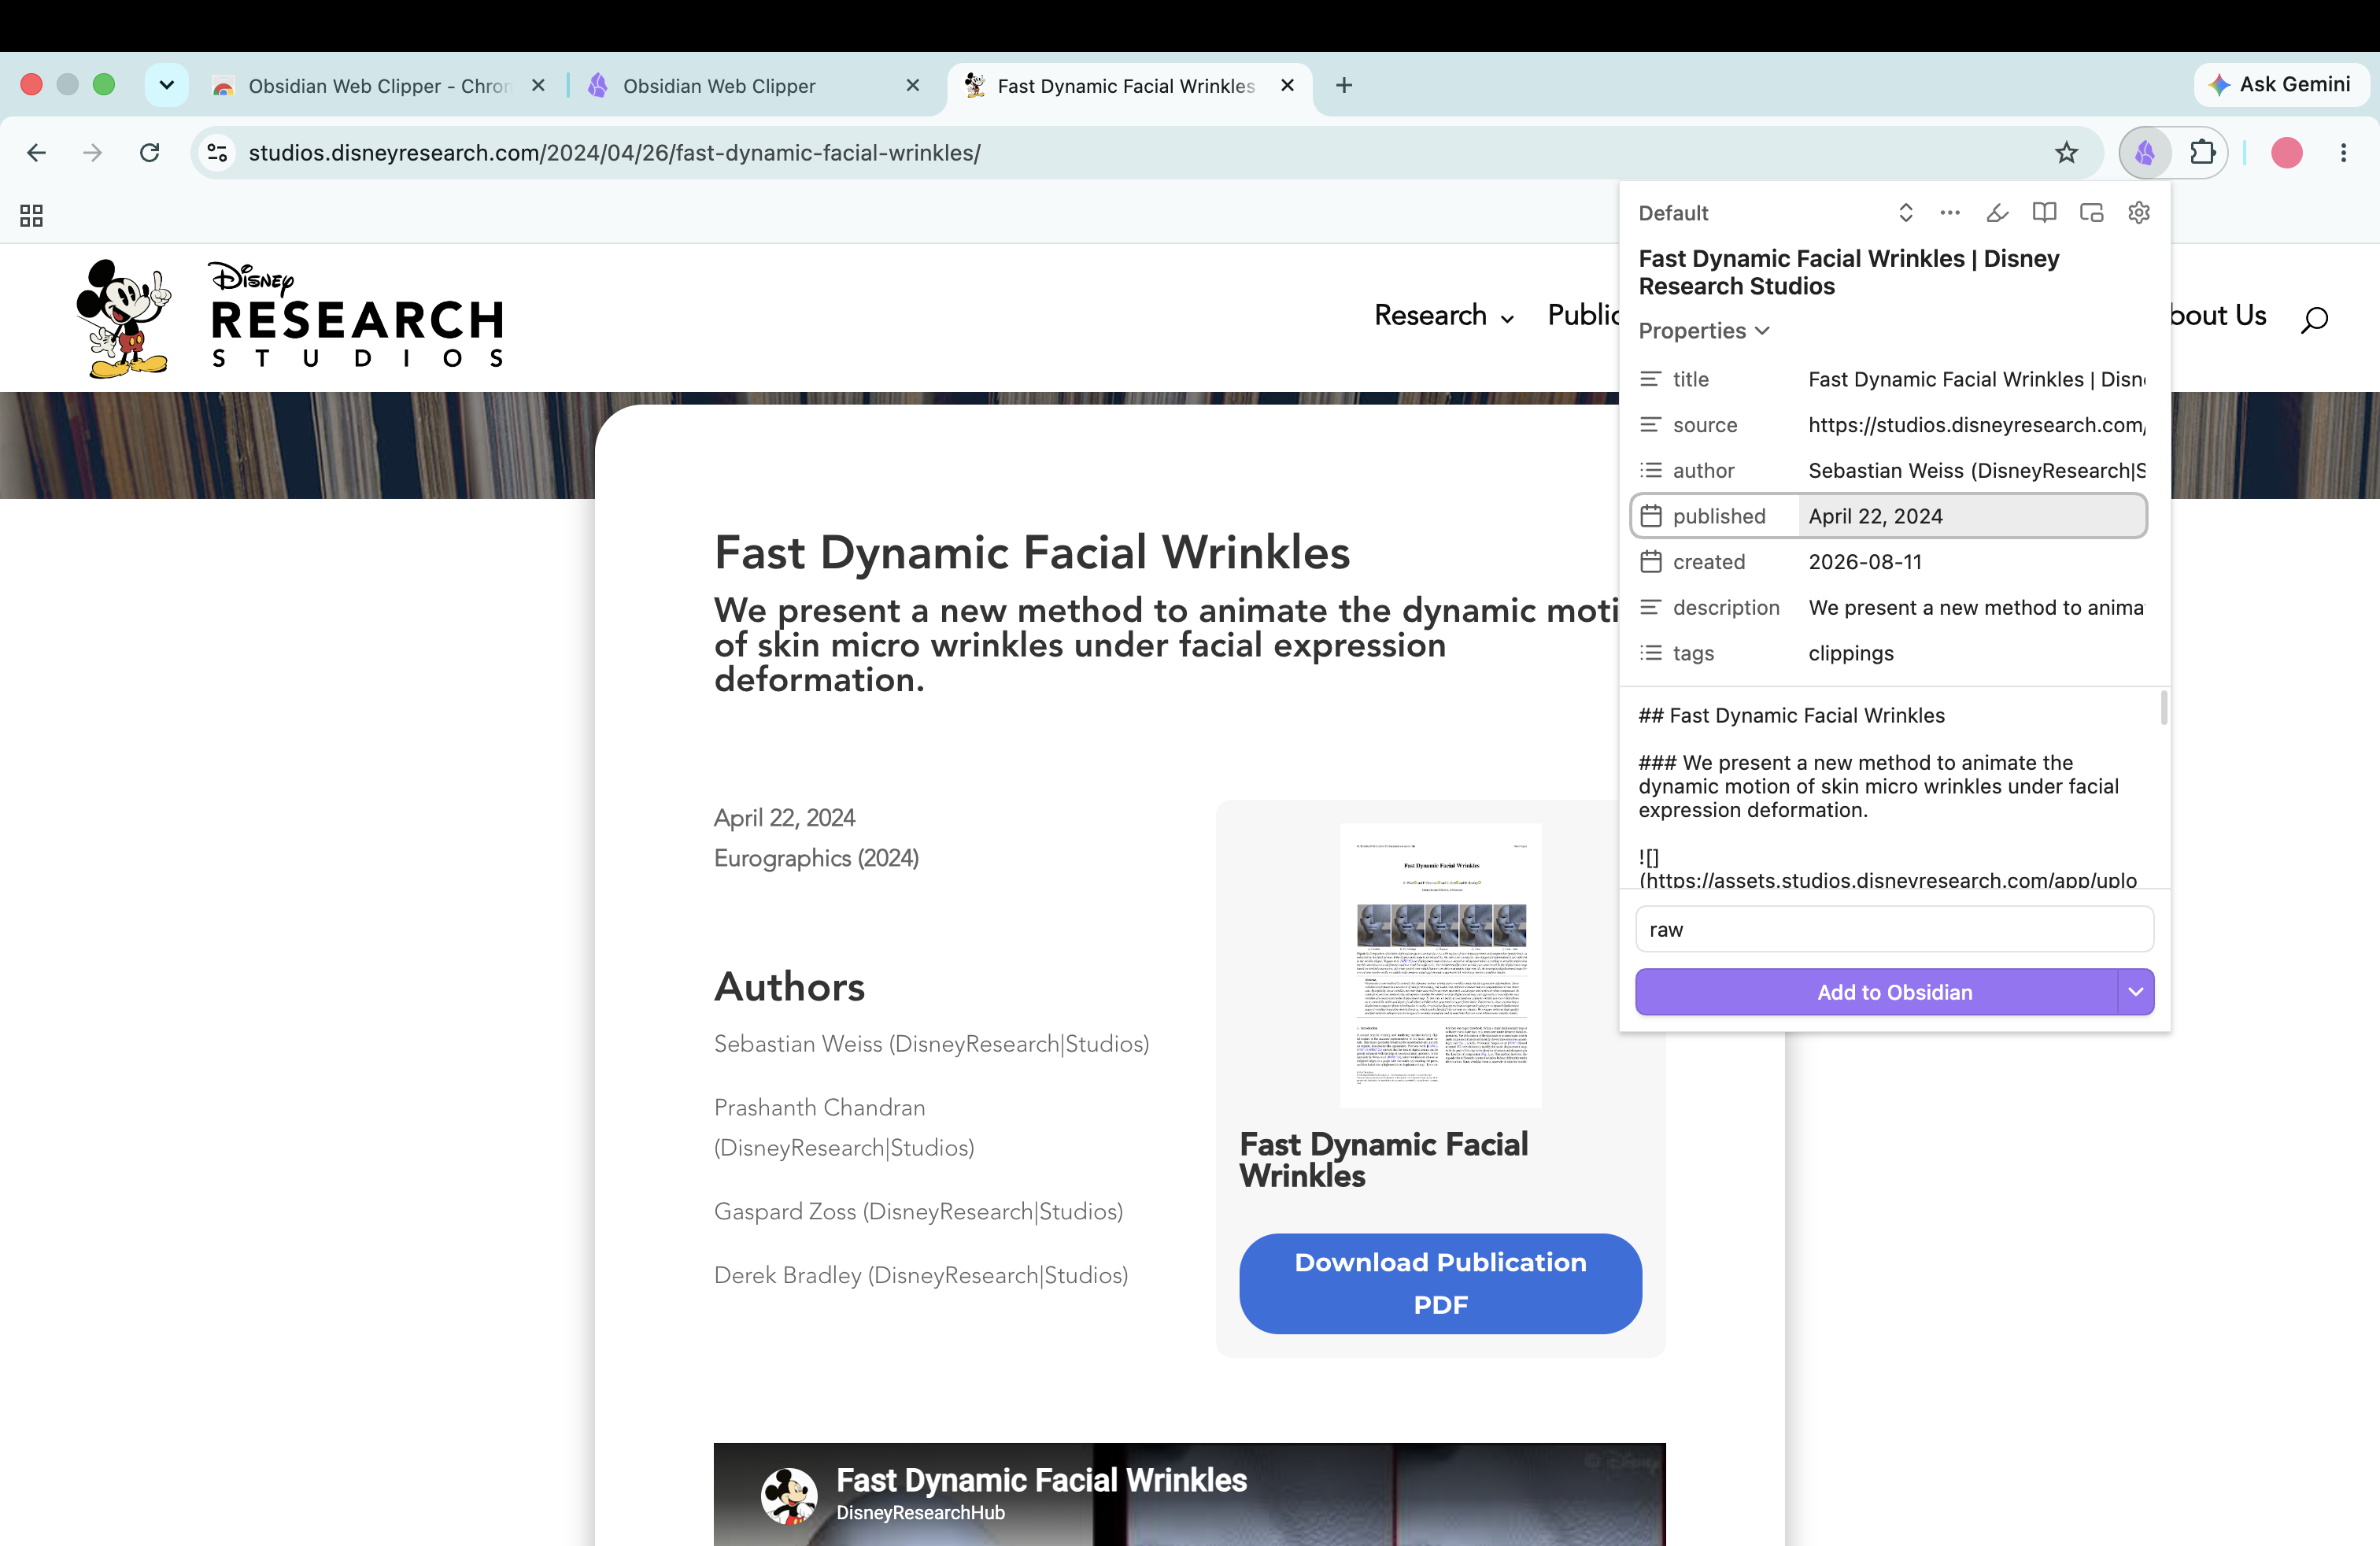The image size is (2380, 1546).
Task: Click the description property type icon
Action: click(1651, 607)
